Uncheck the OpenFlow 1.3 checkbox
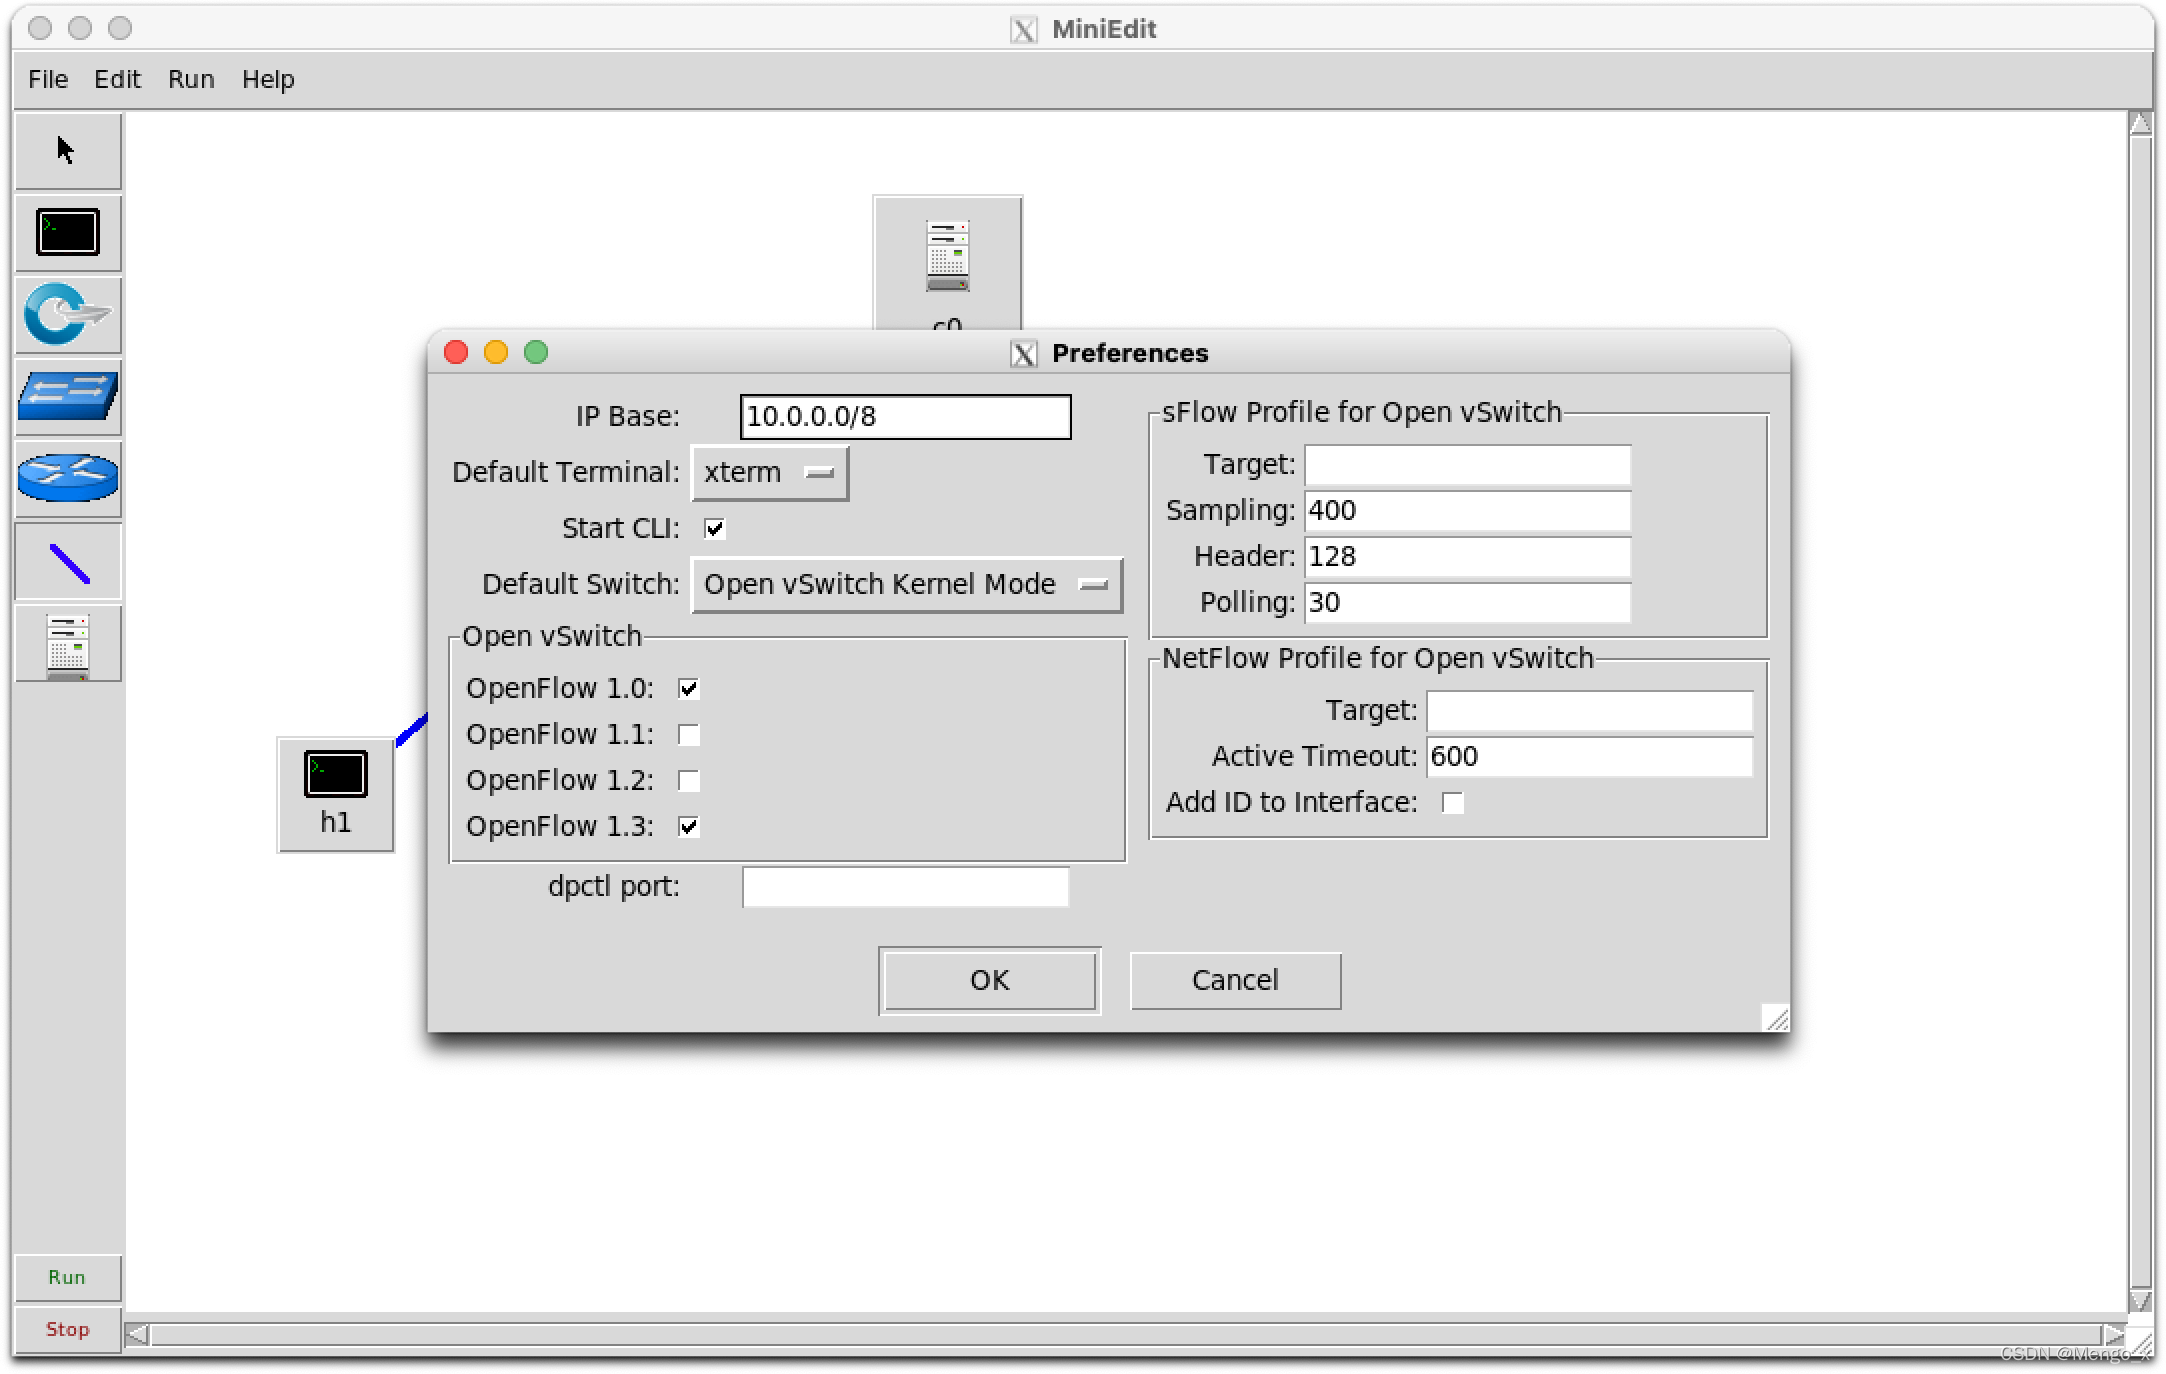 689,827
